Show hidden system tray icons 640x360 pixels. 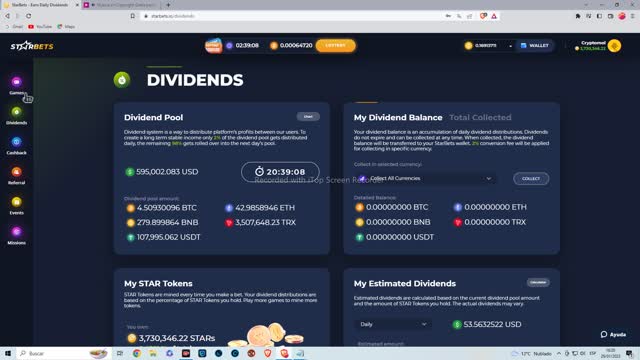click(558, 353)
